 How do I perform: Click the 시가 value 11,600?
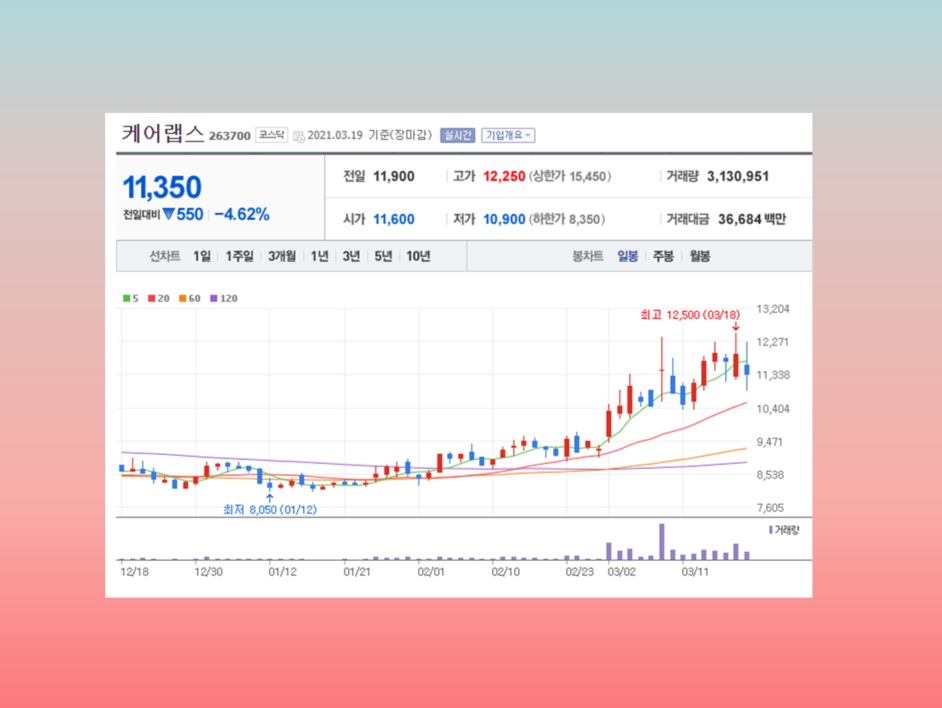coord(394,219)
